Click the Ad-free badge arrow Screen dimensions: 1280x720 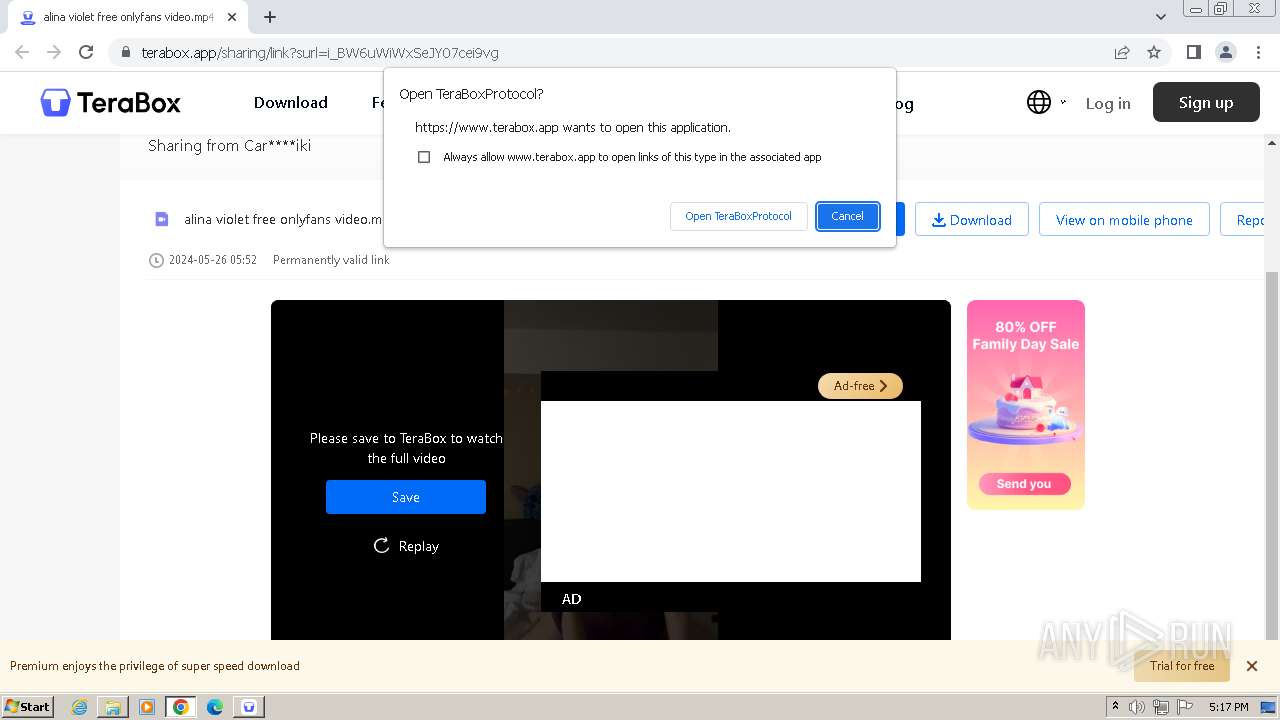click(883, 386)
